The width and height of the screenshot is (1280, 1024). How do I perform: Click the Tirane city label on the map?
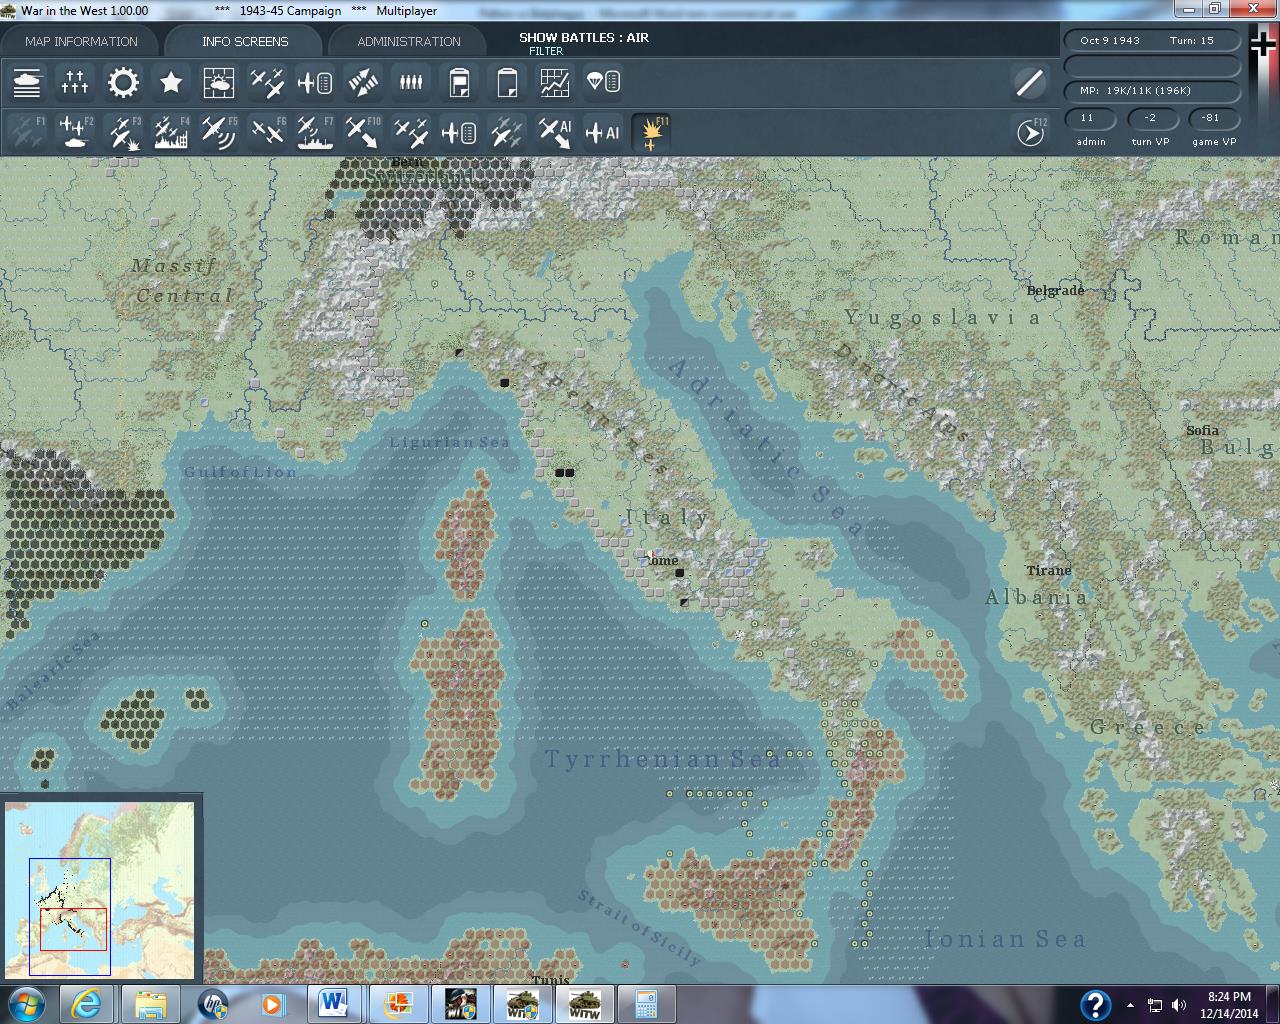[1048, 571]
